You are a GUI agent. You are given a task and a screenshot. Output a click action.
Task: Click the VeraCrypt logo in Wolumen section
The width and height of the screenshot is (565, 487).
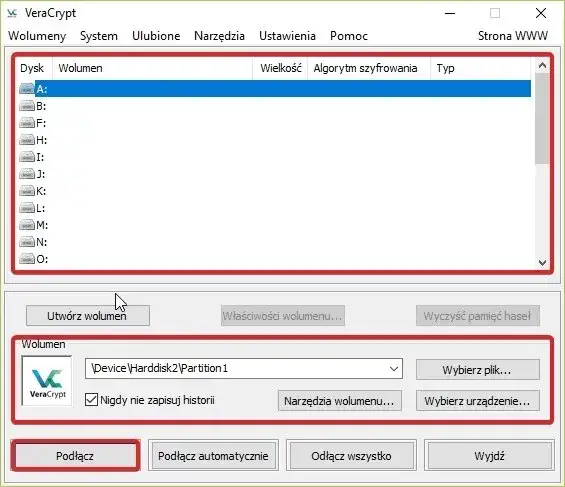[x=47, y=381]
